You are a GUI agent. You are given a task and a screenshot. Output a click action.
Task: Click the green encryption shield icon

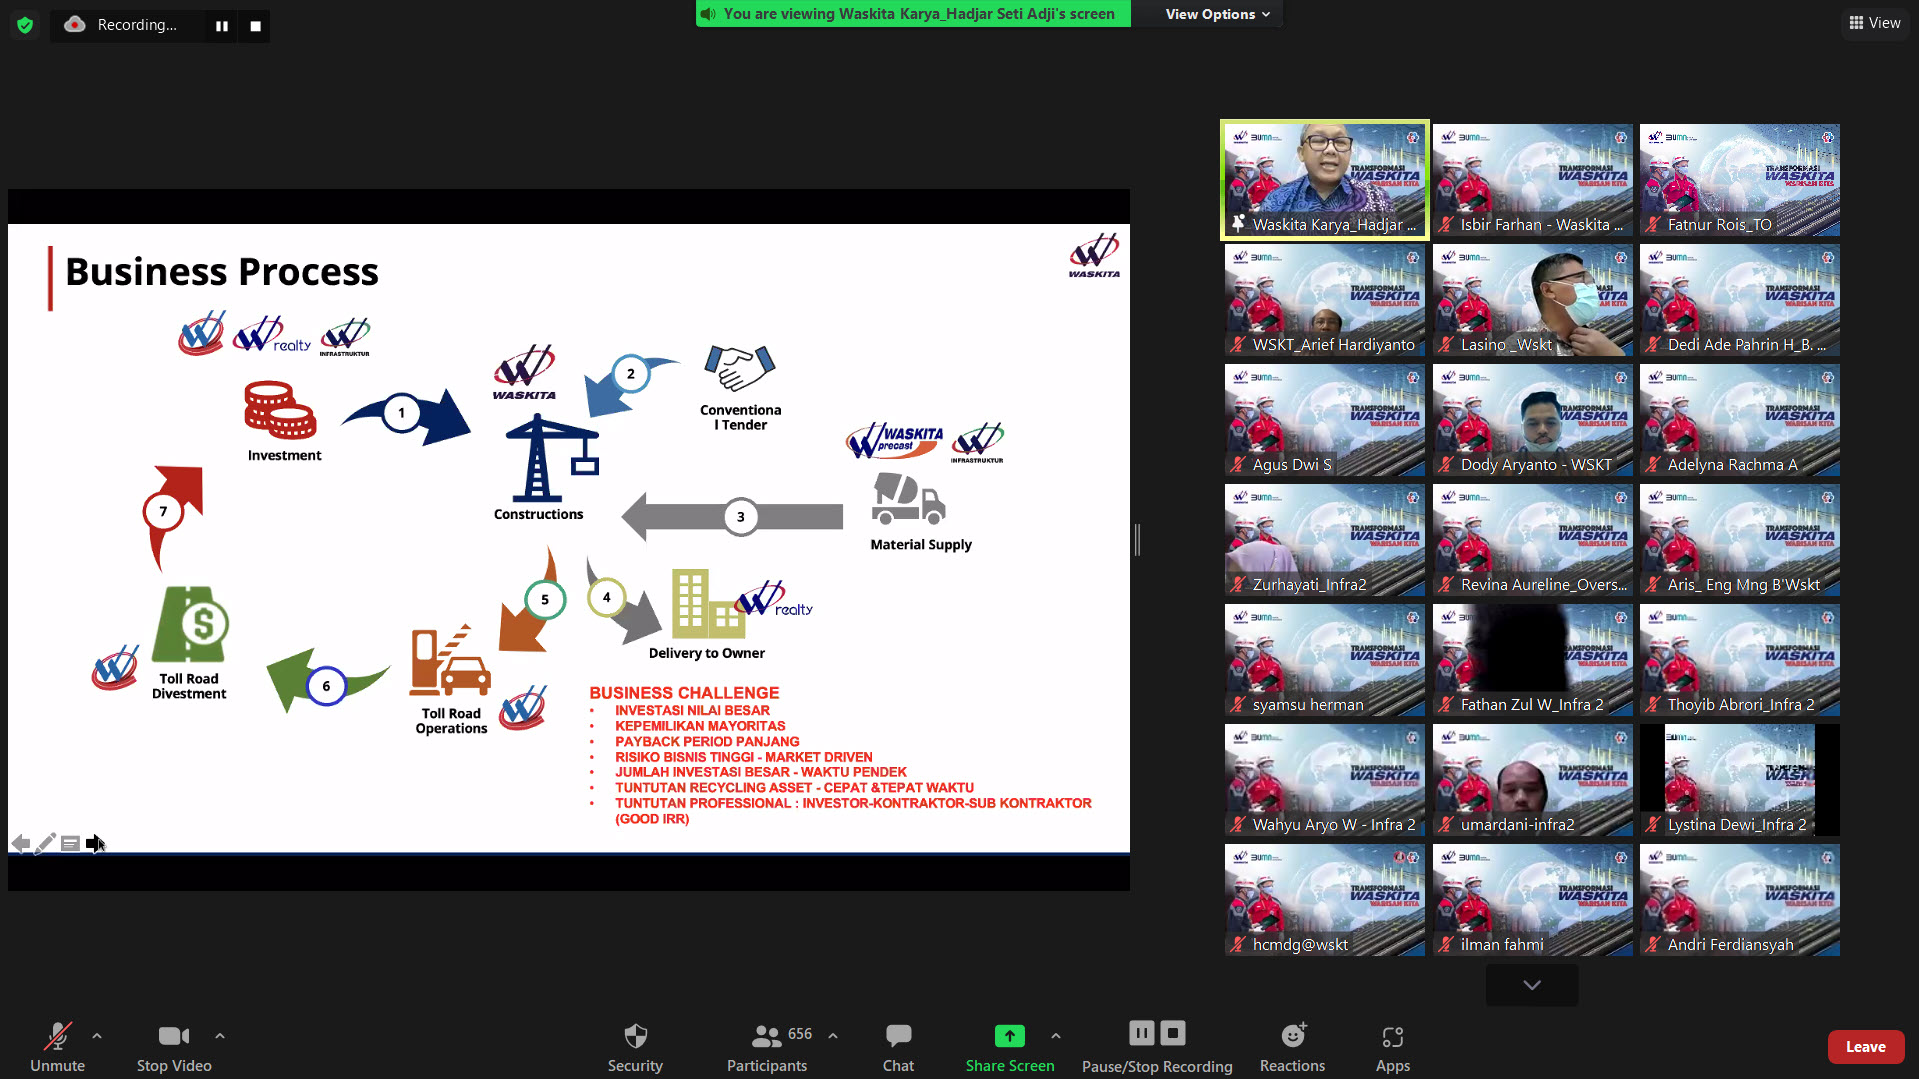[25, 25]
